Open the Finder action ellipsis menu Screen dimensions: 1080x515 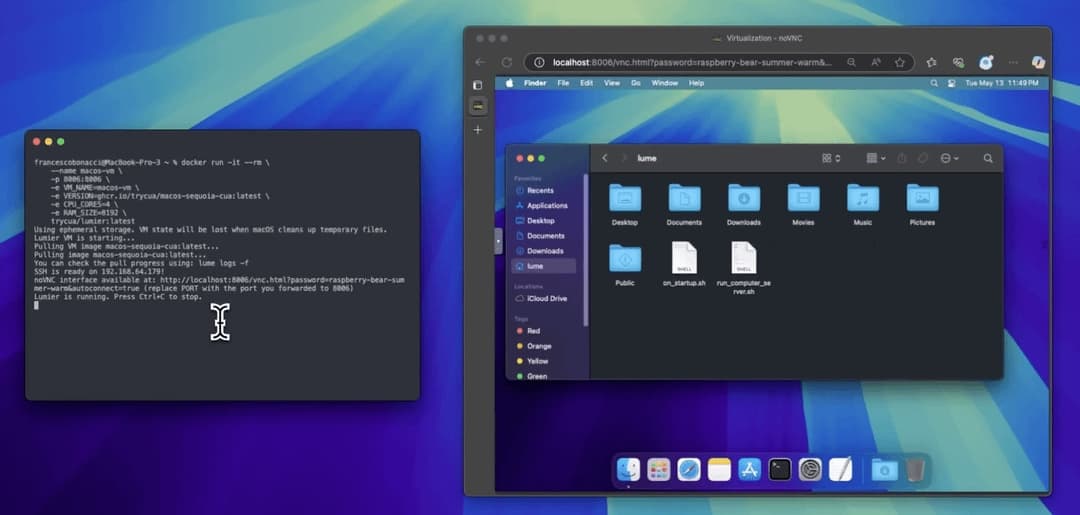click(949, 158)
